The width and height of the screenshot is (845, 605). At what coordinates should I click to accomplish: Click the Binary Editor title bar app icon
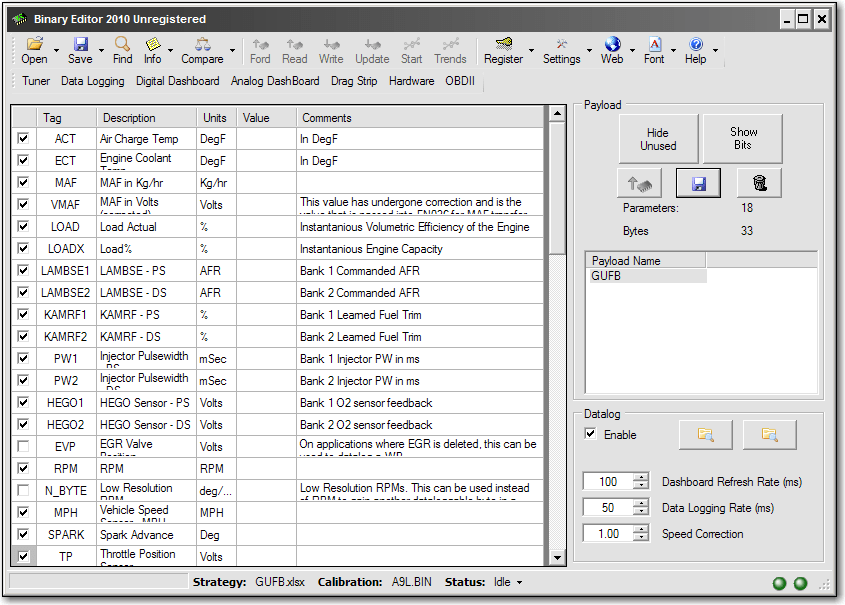coord(20,19)
